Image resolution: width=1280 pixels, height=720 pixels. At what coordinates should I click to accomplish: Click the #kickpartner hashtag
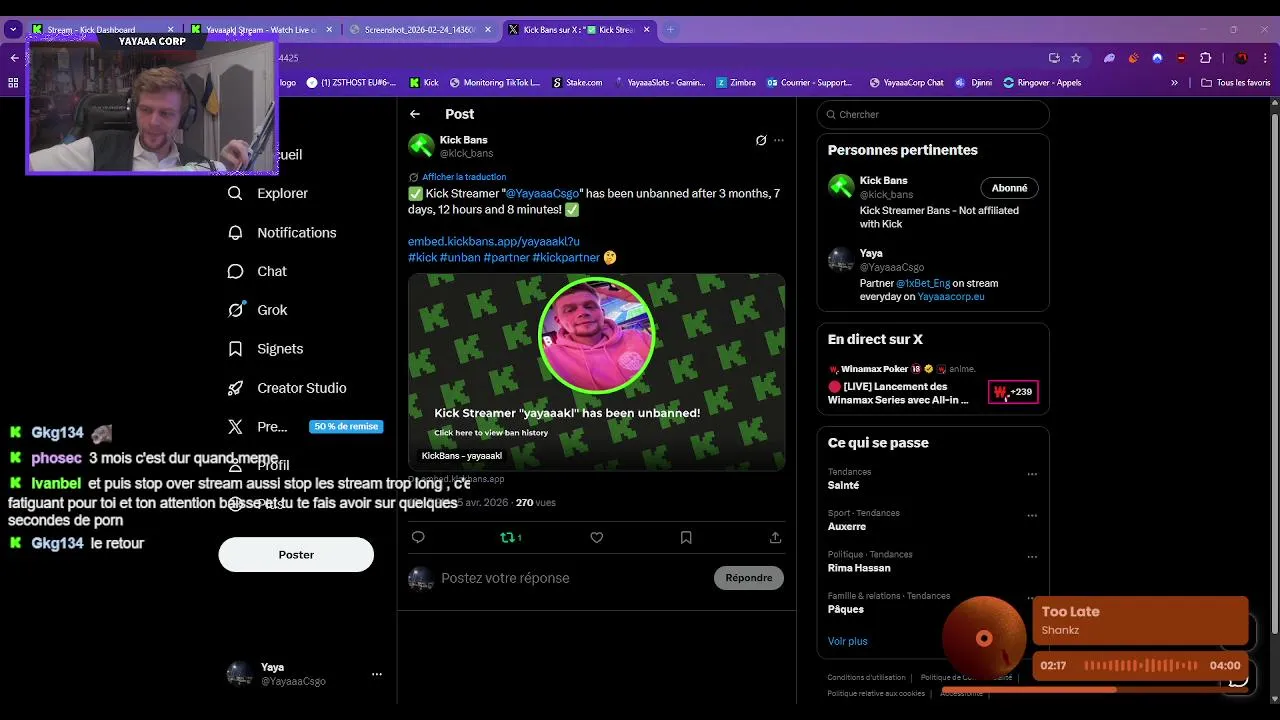tap(566, 257)
